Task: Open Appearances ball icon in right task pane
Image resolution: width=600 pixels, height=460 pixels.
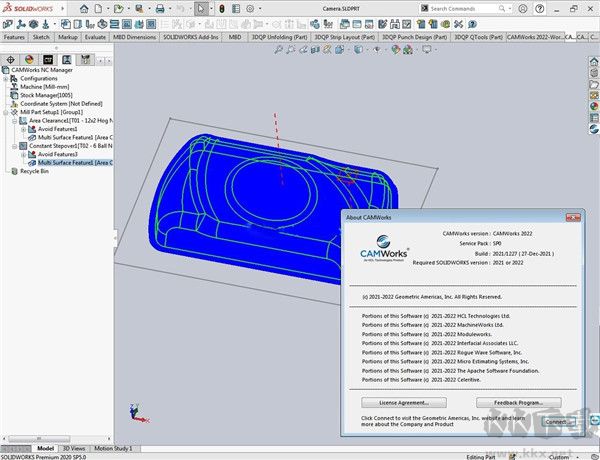Action: point(594,106)
